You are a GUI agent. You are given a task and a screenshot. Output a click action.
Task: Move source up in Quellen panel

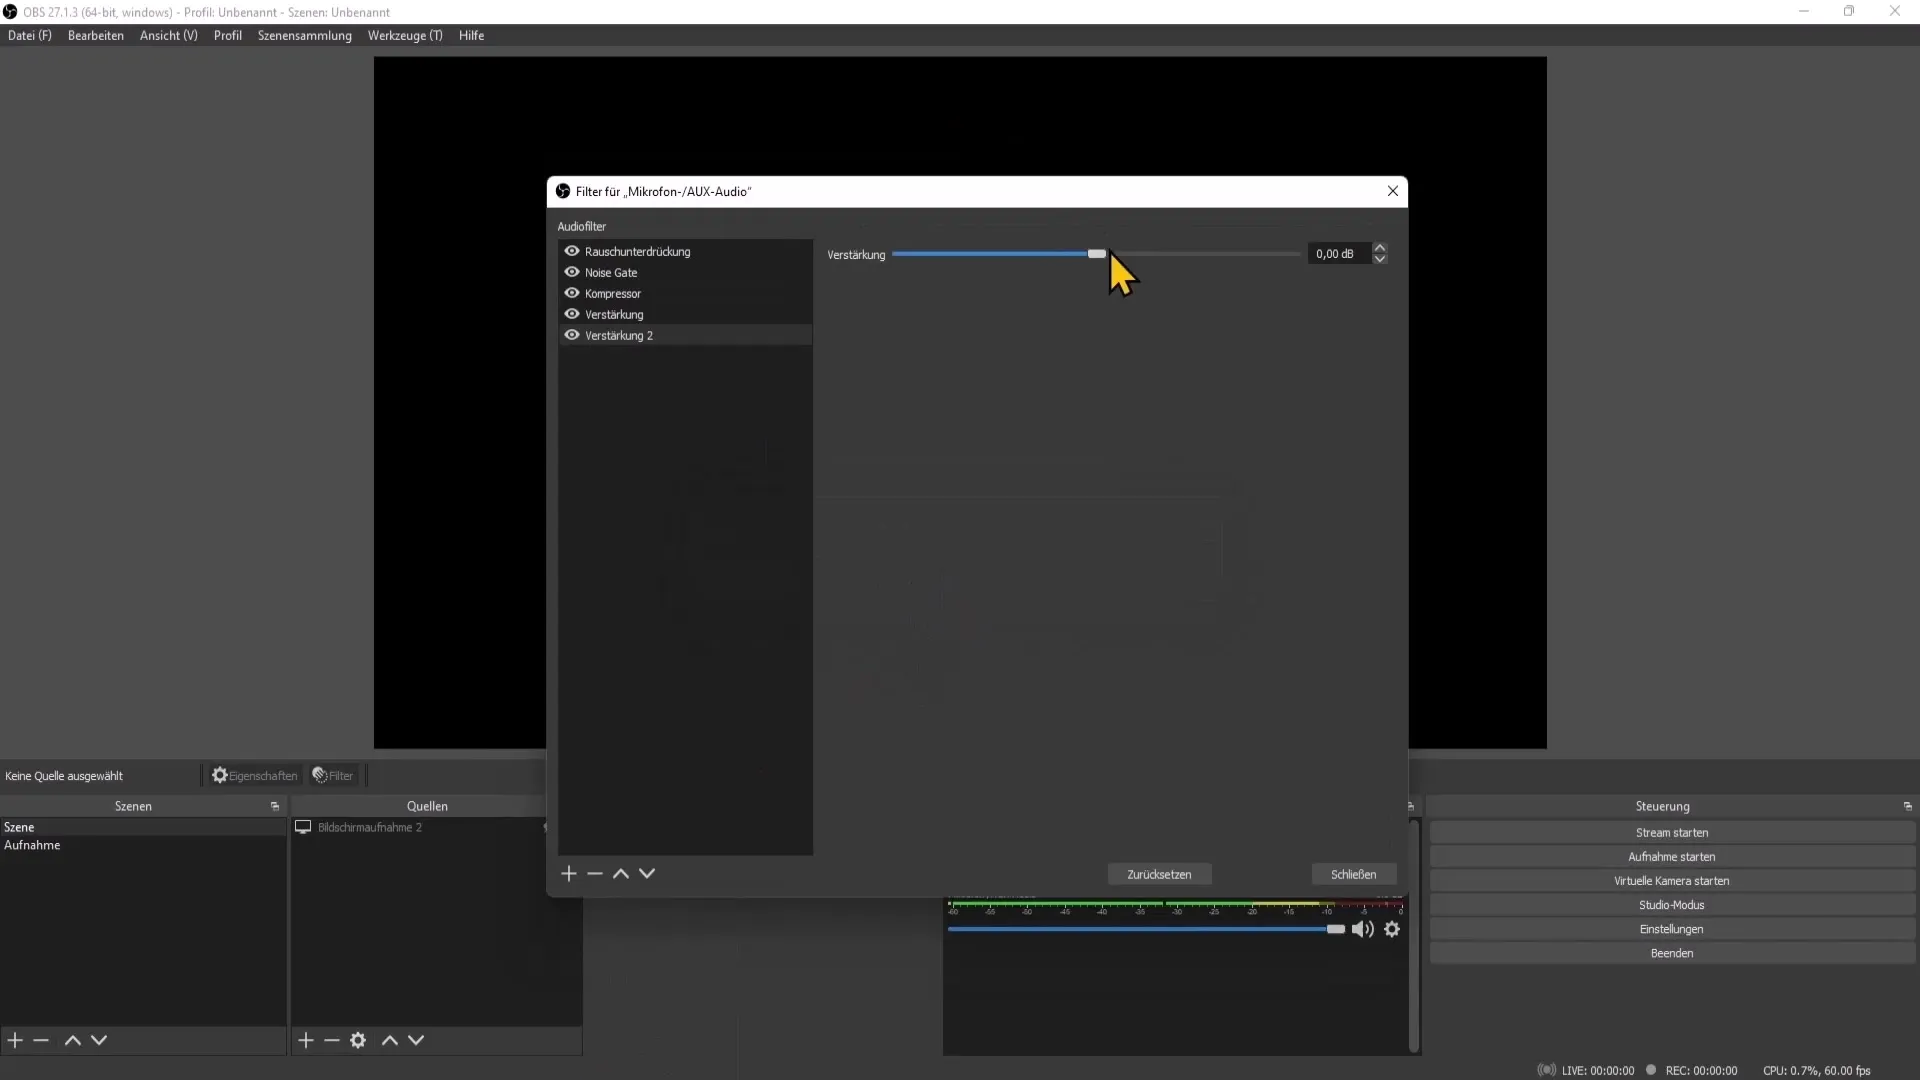click(390, 1040)
